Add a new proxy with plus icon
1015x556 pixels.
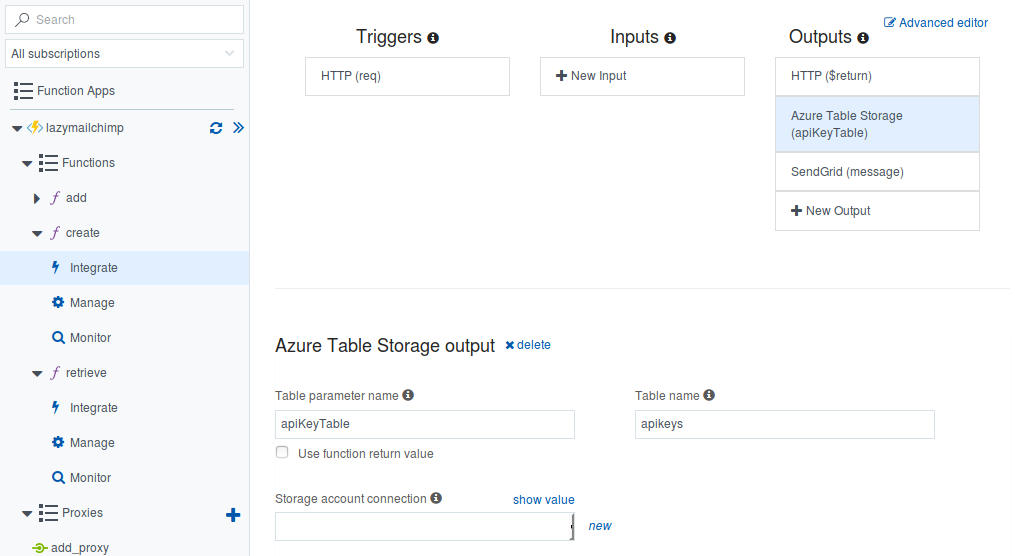(x=233, y=515)
